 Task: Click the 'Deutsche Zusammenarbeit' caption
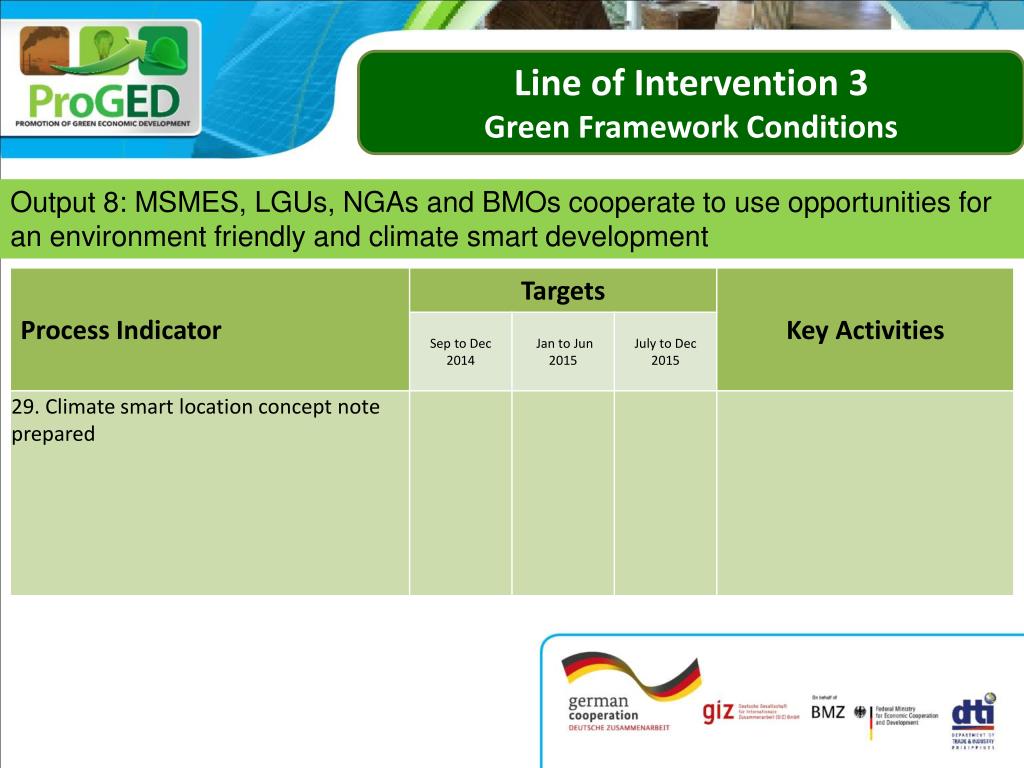click(619, 728)
